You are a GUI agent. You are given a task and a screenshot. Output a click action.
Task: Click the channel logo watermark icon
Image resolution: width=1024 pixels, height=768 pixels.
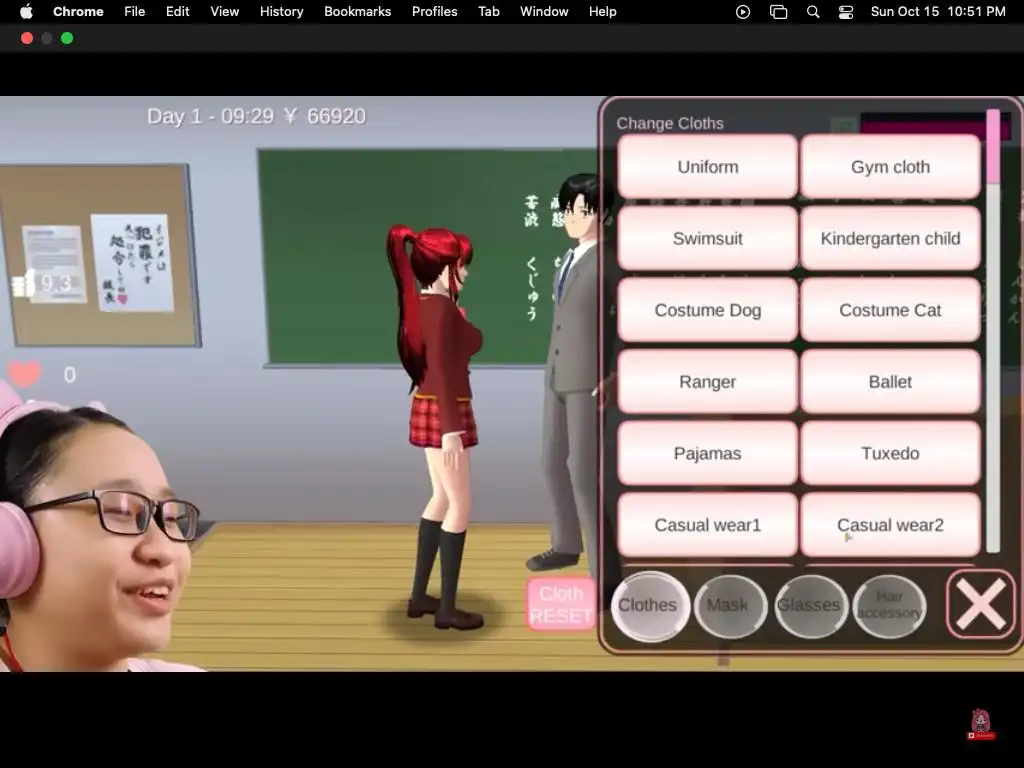(981, 724)
